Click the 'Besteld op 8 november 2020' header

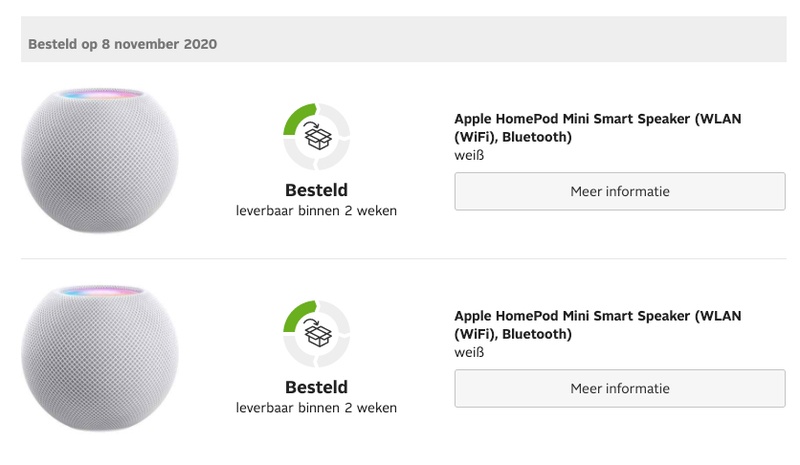122,44
